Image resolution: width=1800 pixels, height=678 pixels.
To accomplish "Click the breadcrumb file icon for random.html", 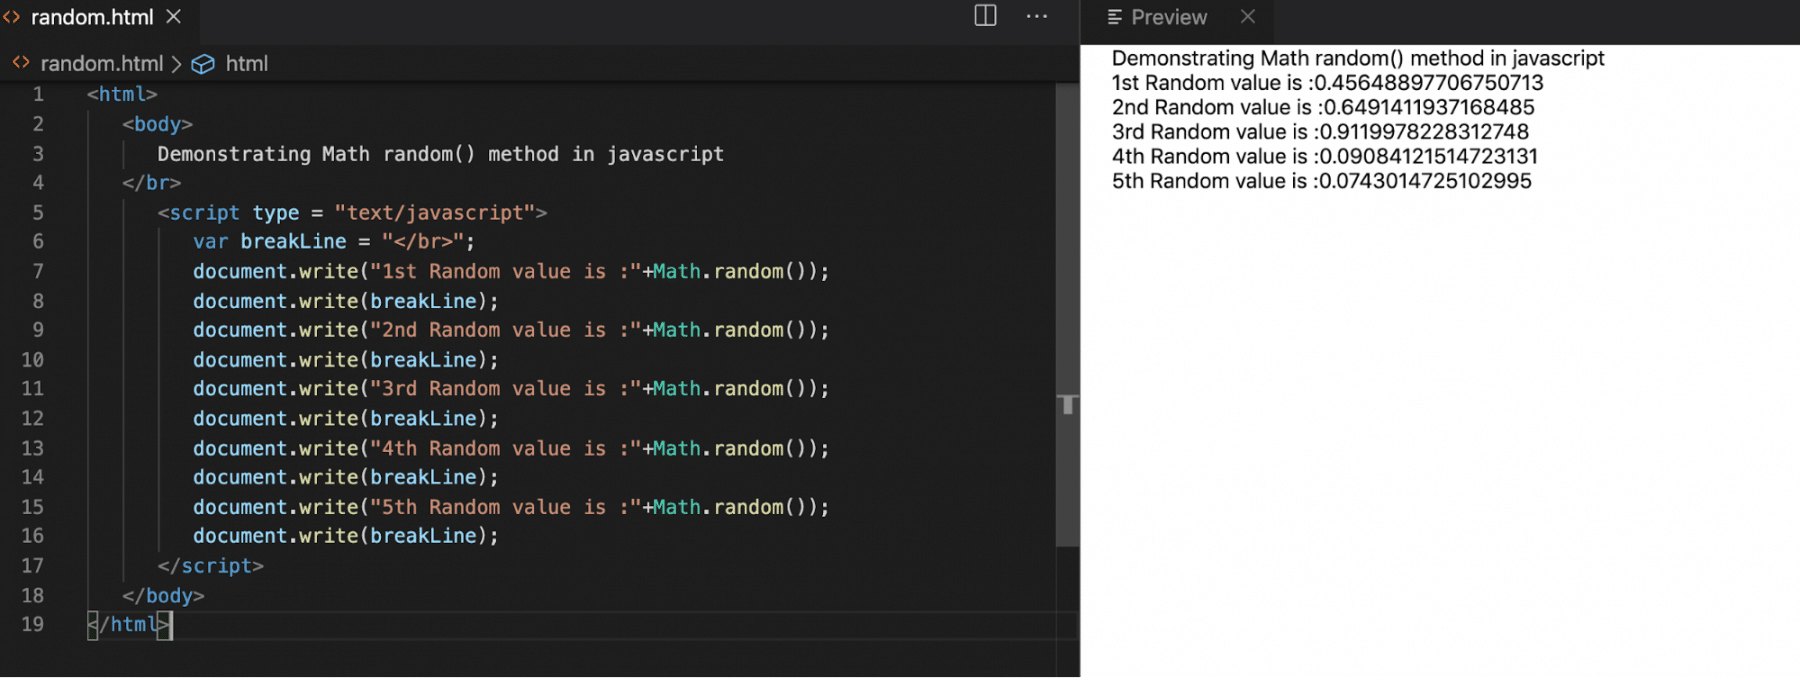I will pyautogui.click(x=20, y=63).
